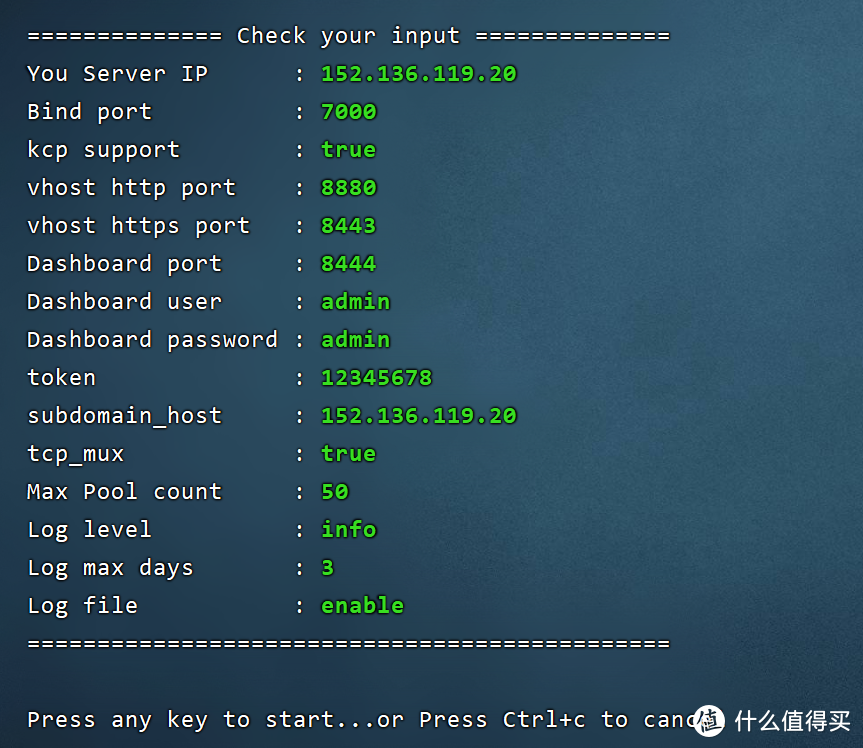Click the Log file value enable
863x748 pixels.
pos(362,606)
